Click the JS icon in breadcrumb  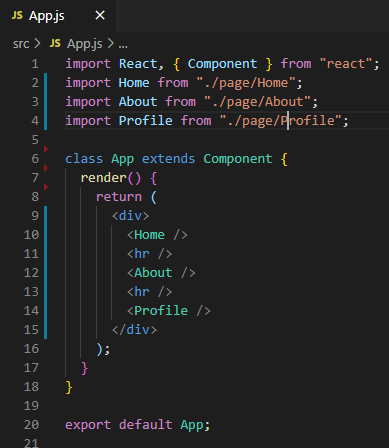[55, 43]
